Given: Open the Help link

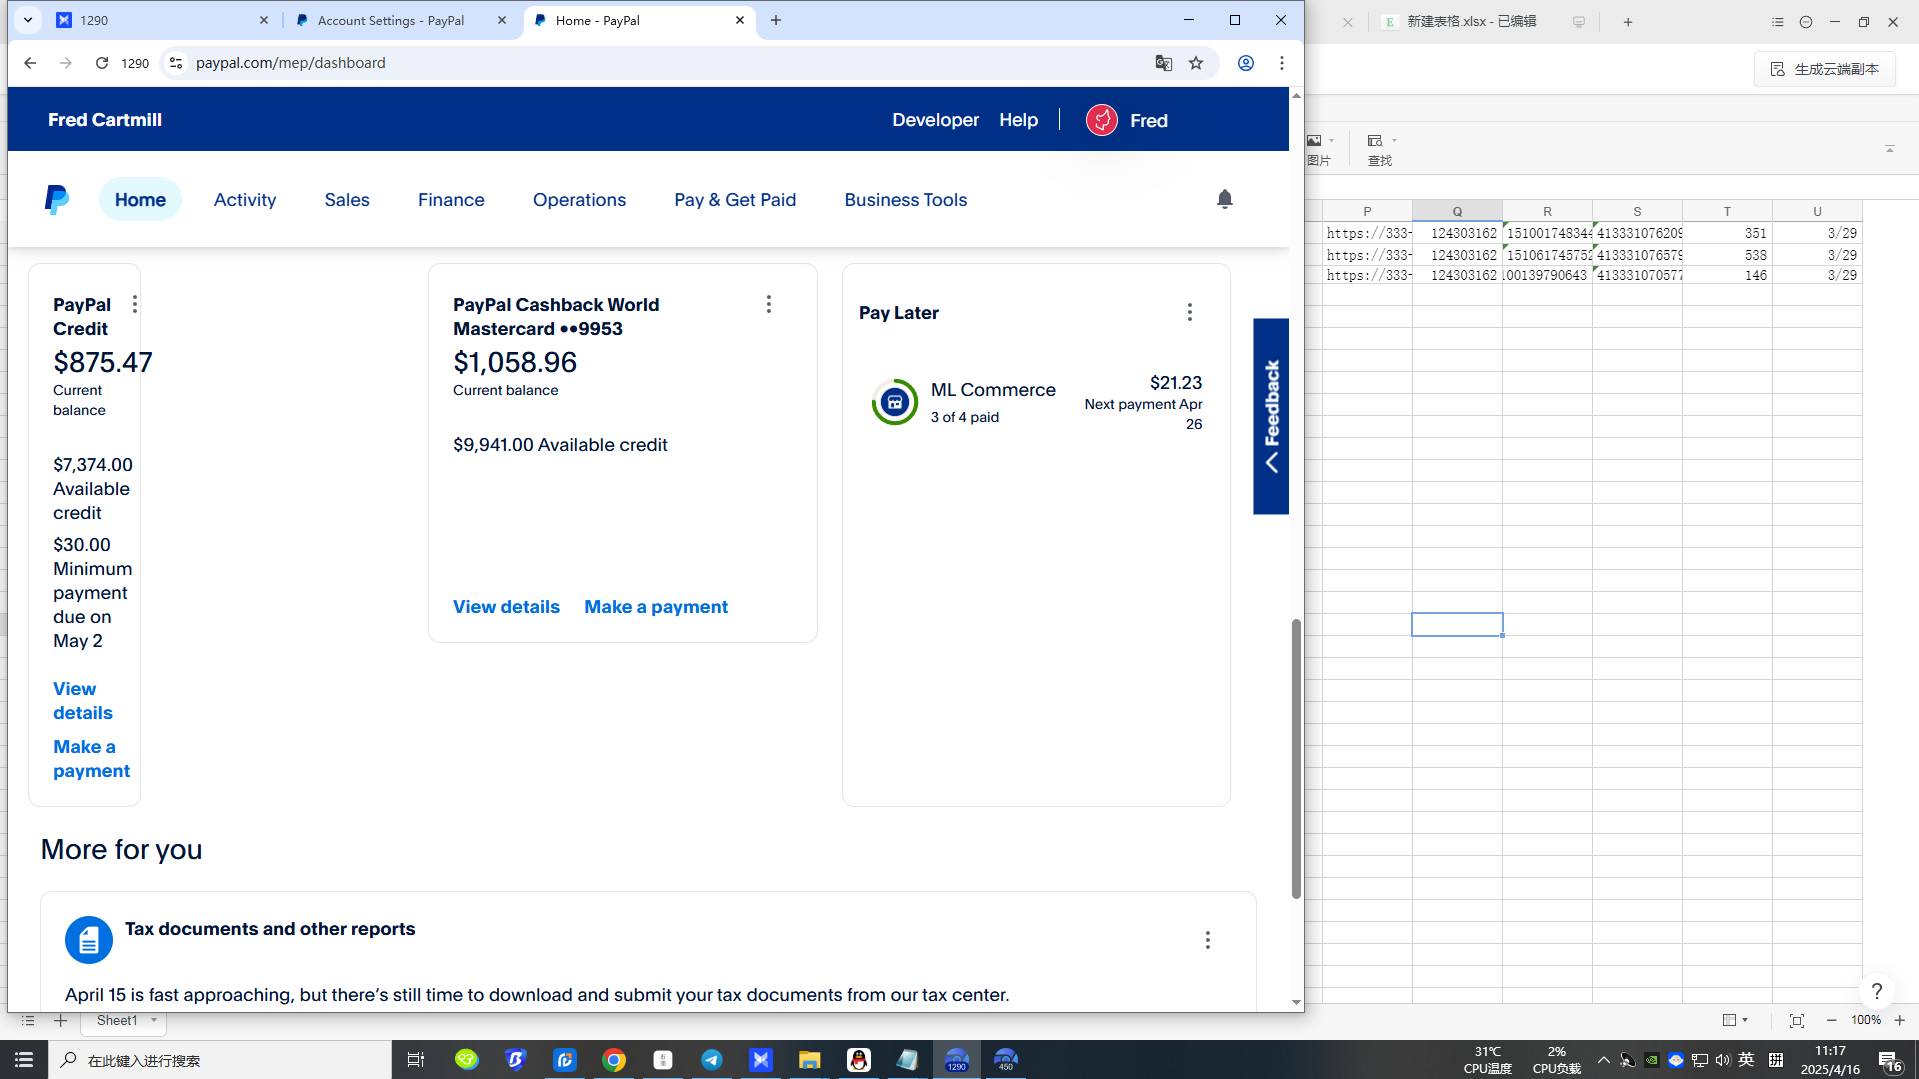Looking at the screenshot, I should [x=1018, y=120].
